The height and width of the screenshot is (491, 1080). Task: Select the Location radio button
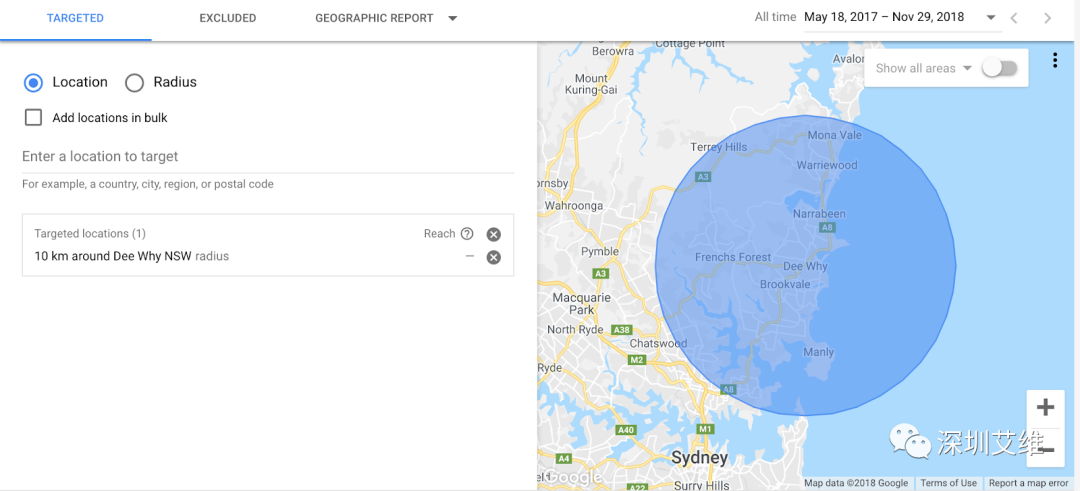coord(34,82)
